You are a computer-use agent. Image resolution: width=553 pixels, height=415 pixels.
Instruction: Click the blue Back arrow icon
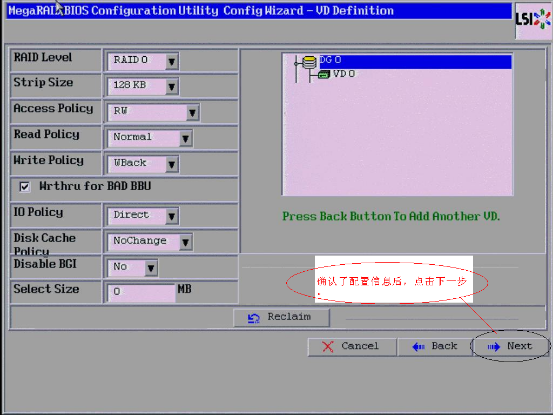pos(418,347)
